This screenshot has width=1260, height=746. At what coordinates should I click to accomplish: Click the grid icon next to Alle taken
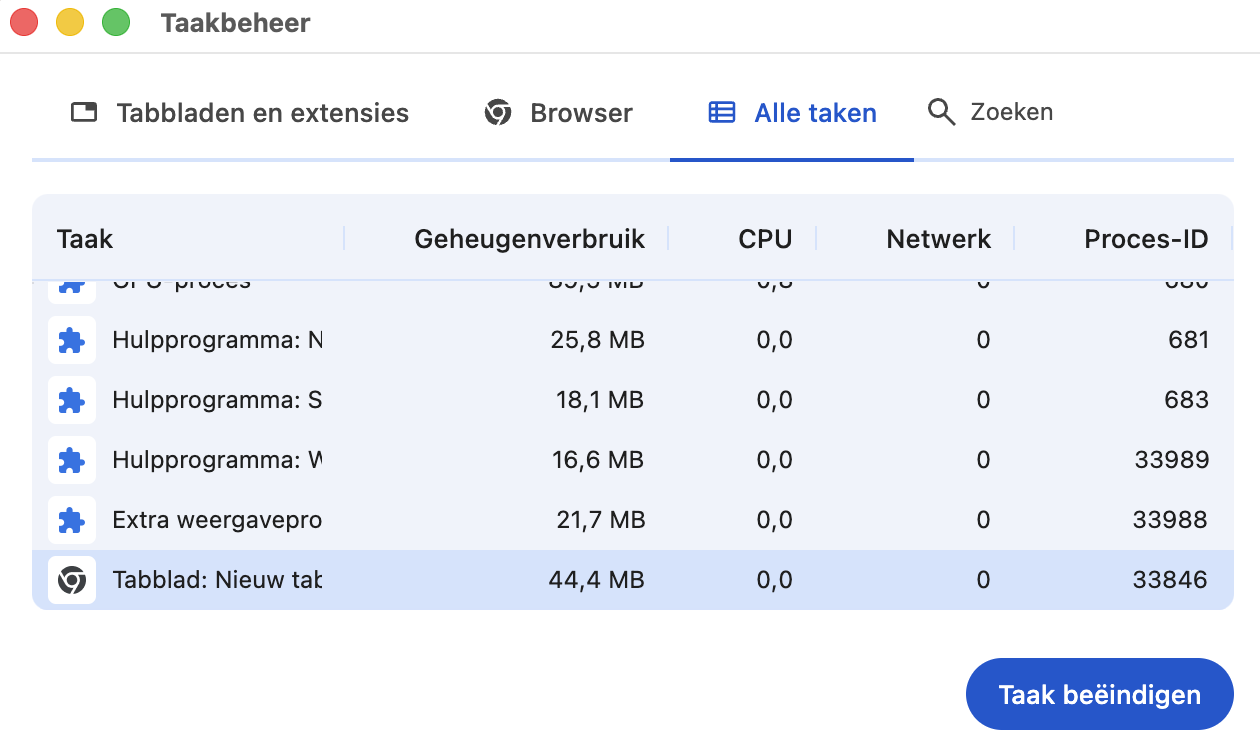[721, 112]
